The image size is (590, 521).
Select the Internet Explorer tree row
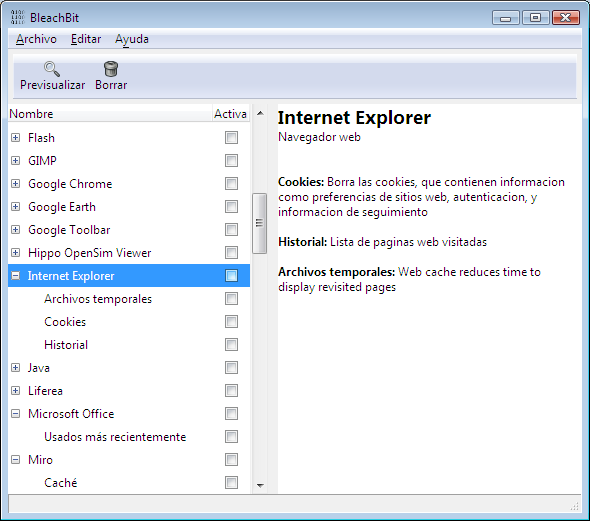(x=129, y=276)
